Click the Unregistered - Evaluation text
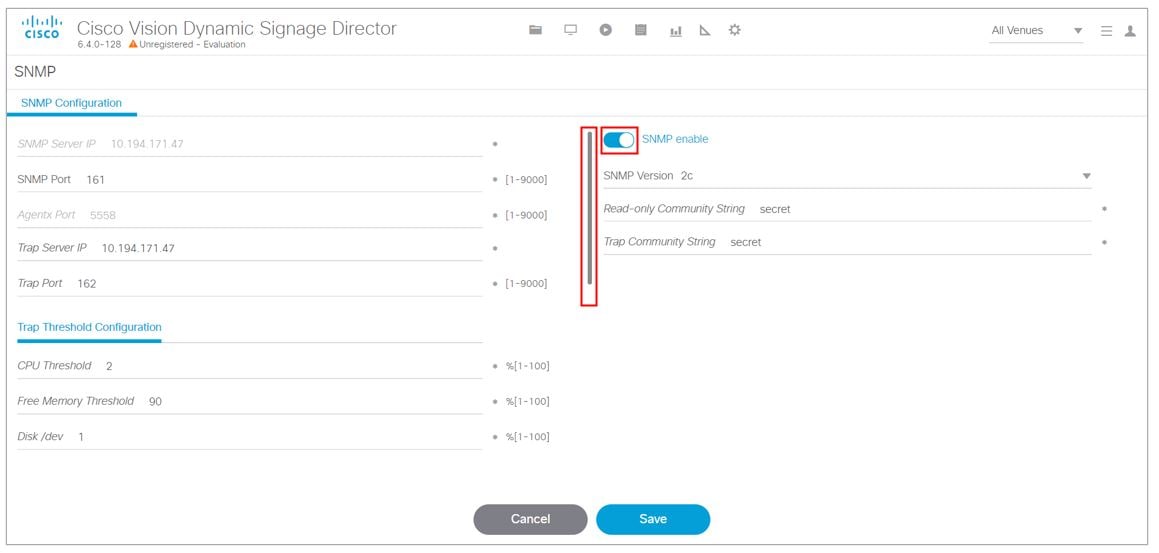 click(192, 44)
